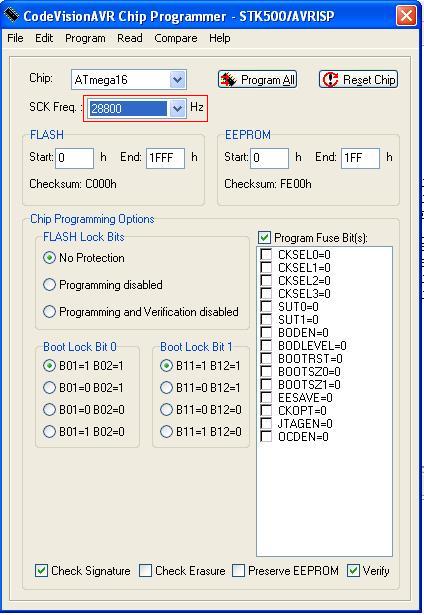Enable the Check Erasure checkbox
Viewport: 424px width, 615px height.
146,570
